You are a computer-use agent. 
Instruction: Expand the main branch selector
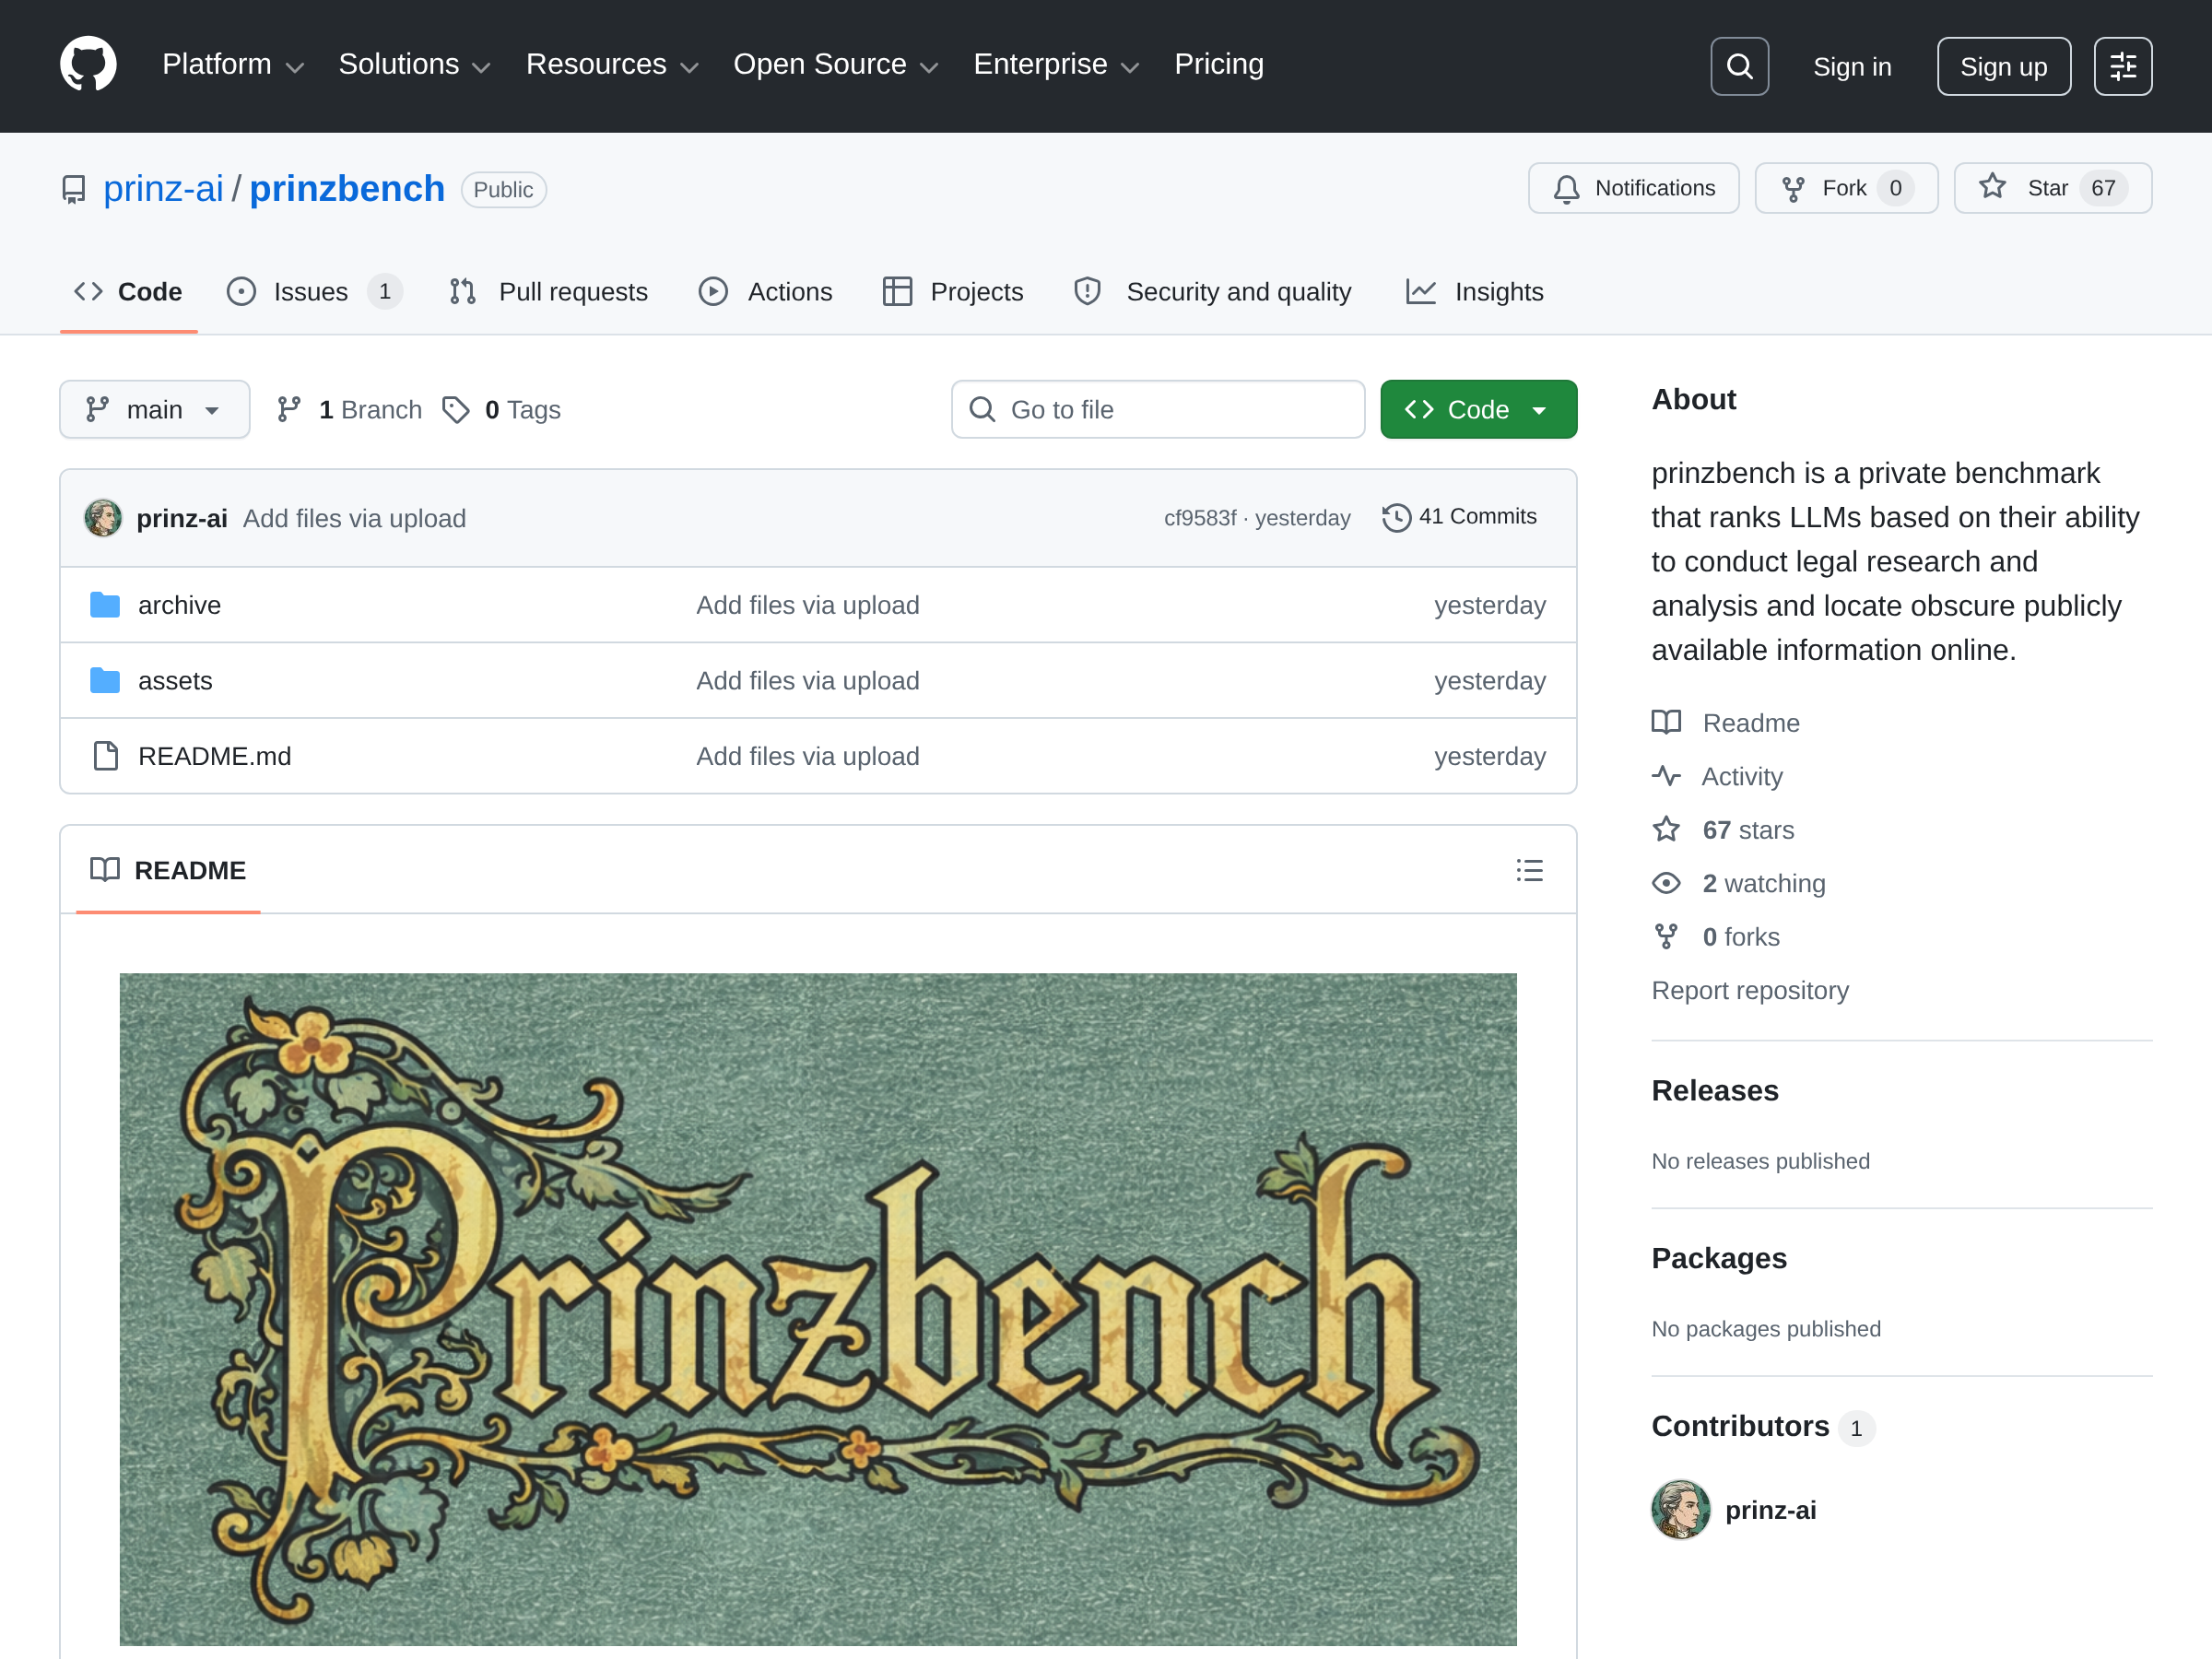pyautogui.click(x=154, y=409)
